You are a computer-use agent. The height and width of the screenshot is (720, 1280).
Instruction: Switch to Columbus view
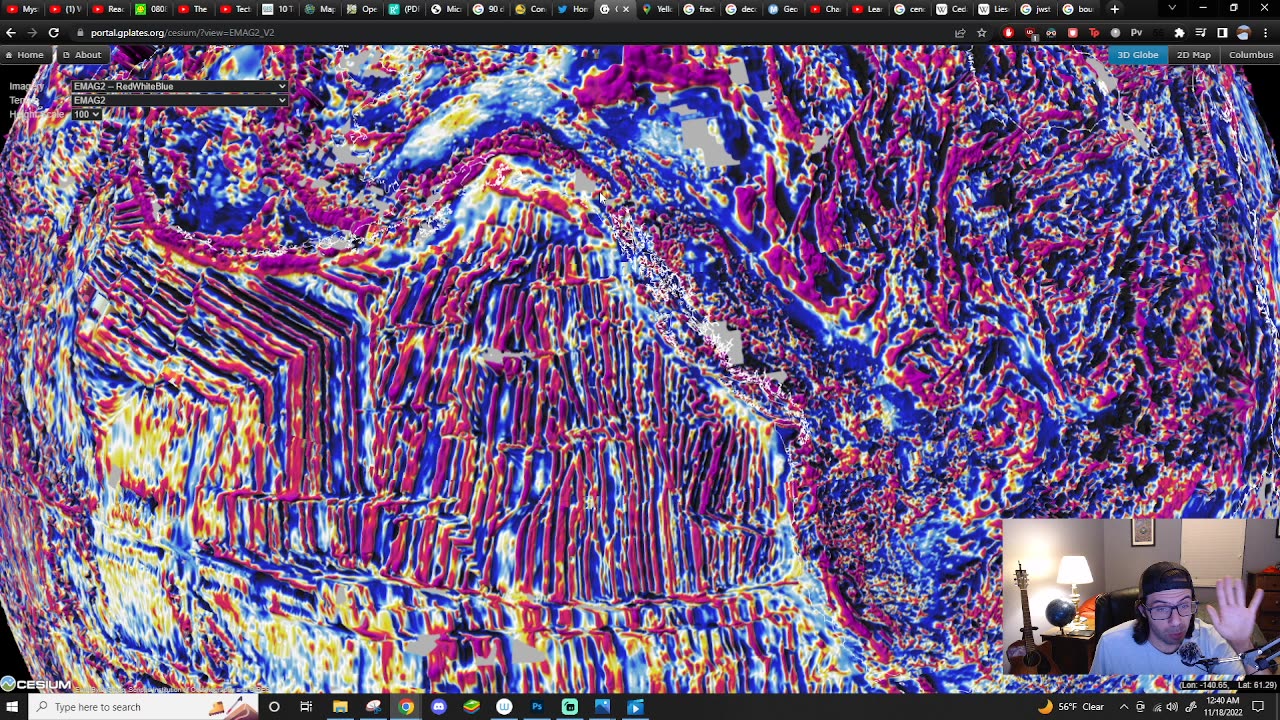click(x=1251, y=55)
